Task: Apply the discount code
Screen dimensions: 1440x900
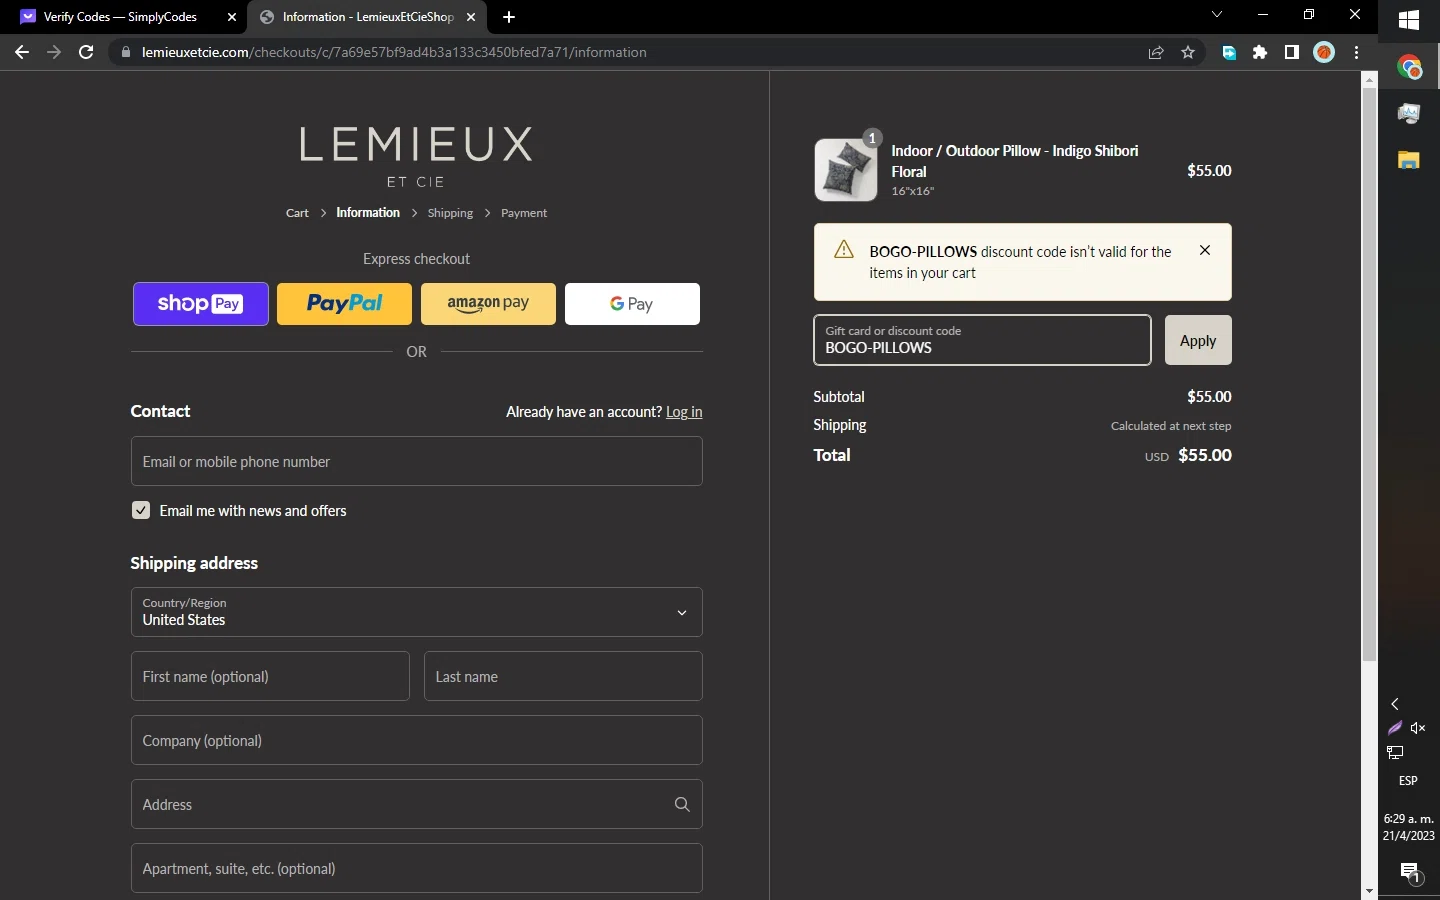Action: coord(1198,340)
